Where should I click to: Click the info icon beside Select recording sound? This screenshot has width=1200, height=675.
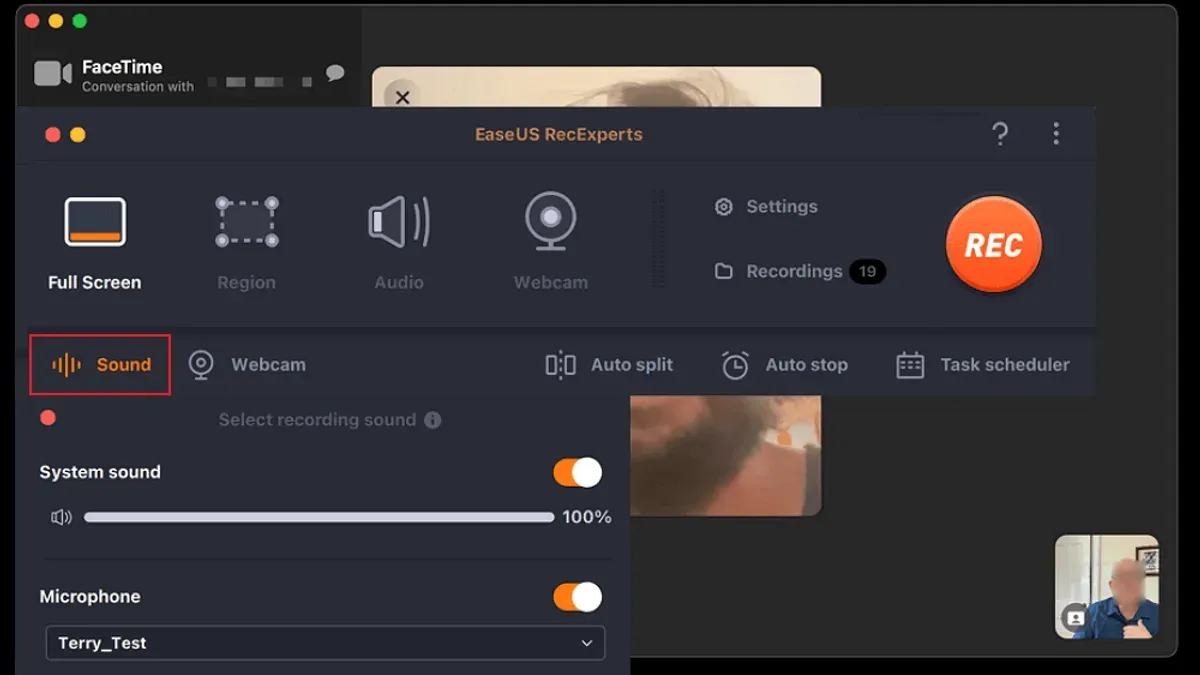433,420
